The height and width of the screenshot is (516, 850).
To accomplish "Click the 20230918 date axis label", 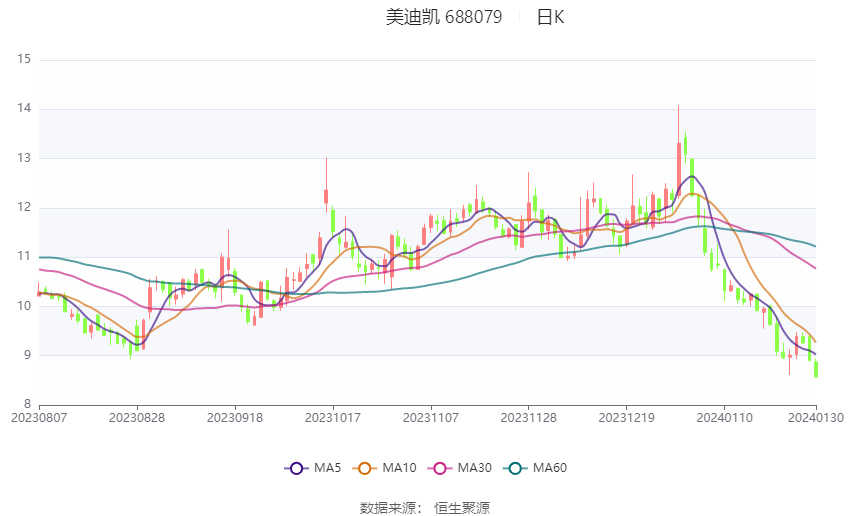I will (235, 418).
